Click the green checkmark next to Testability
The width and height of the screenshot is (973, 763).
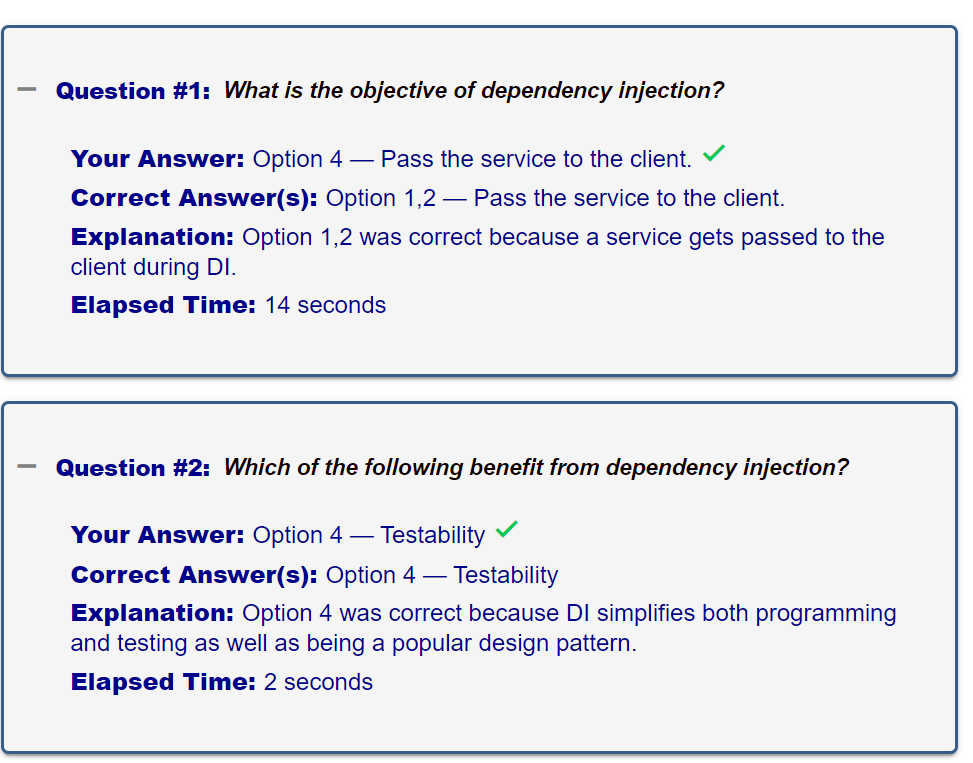coord(506,529)
